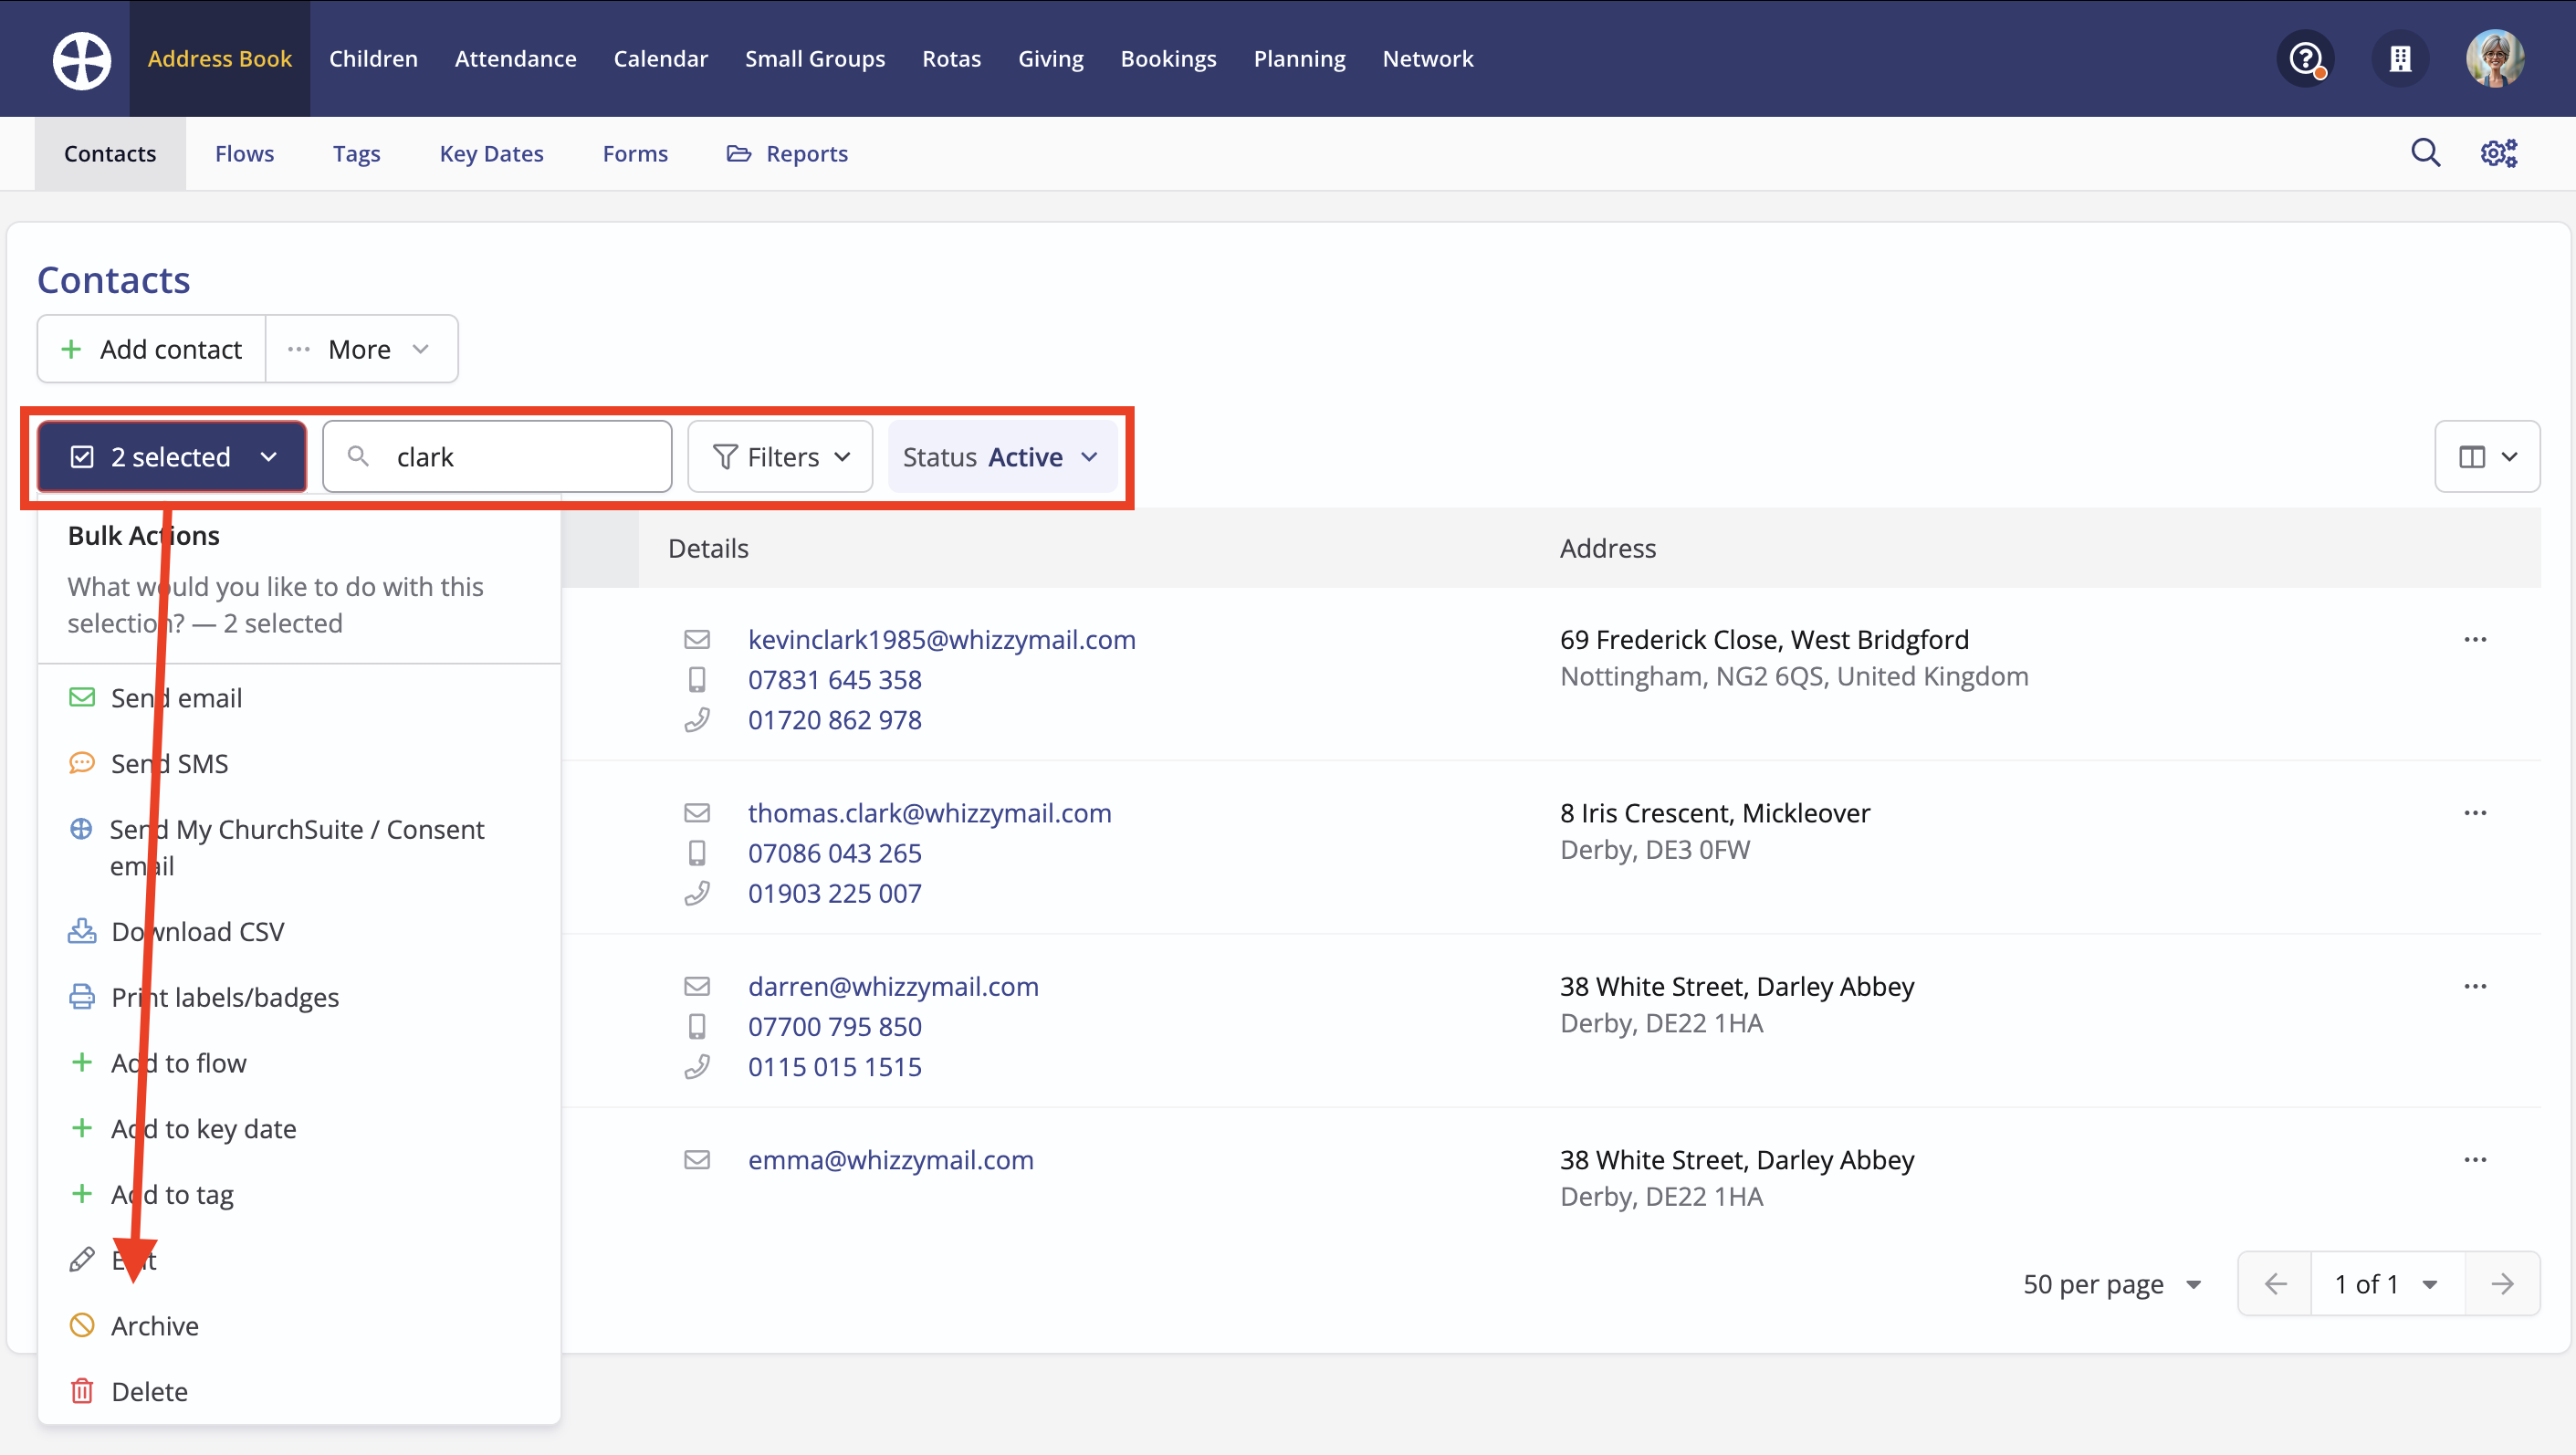Switch to the Flows tab
2576x1455 pixels.
(244, 154)
